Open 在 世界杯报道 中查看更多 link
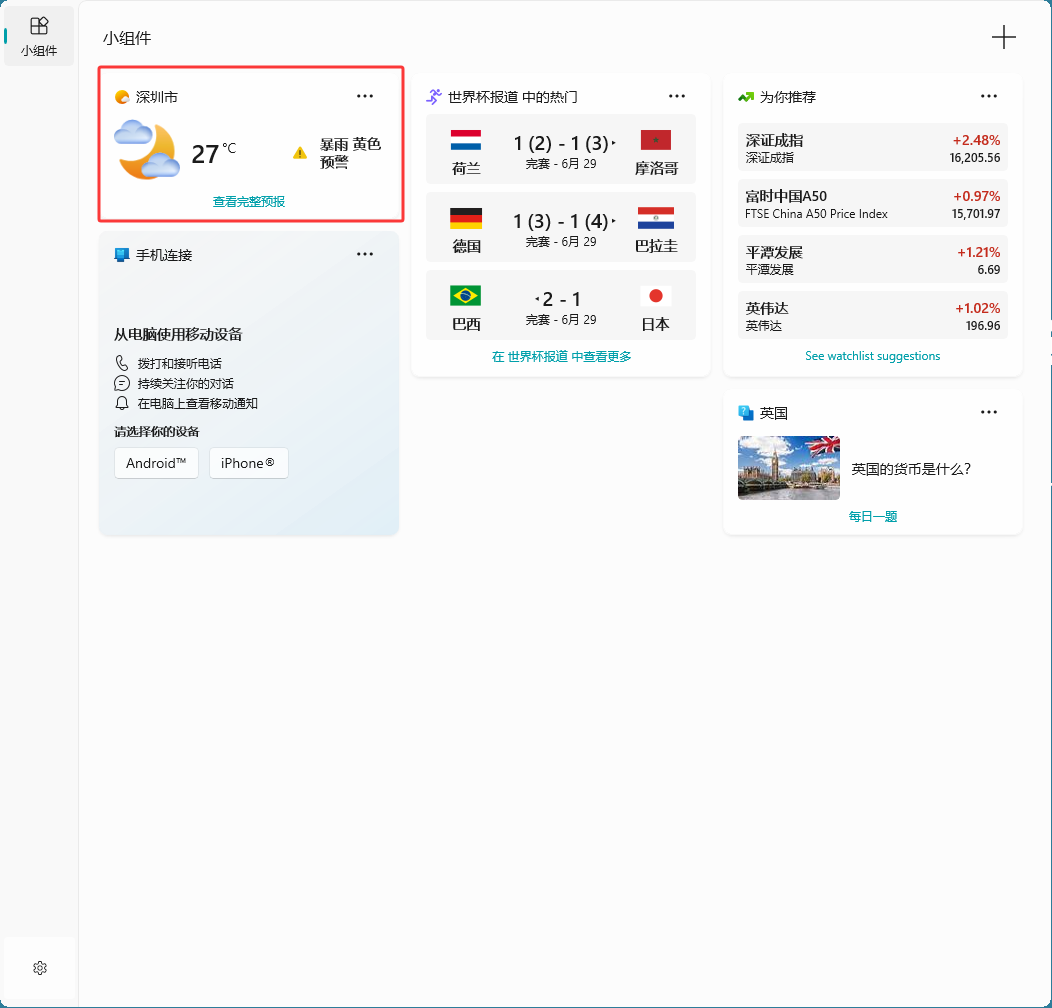The width and height of the screenshot is (1052, 1008). click(x=562, y=356)
